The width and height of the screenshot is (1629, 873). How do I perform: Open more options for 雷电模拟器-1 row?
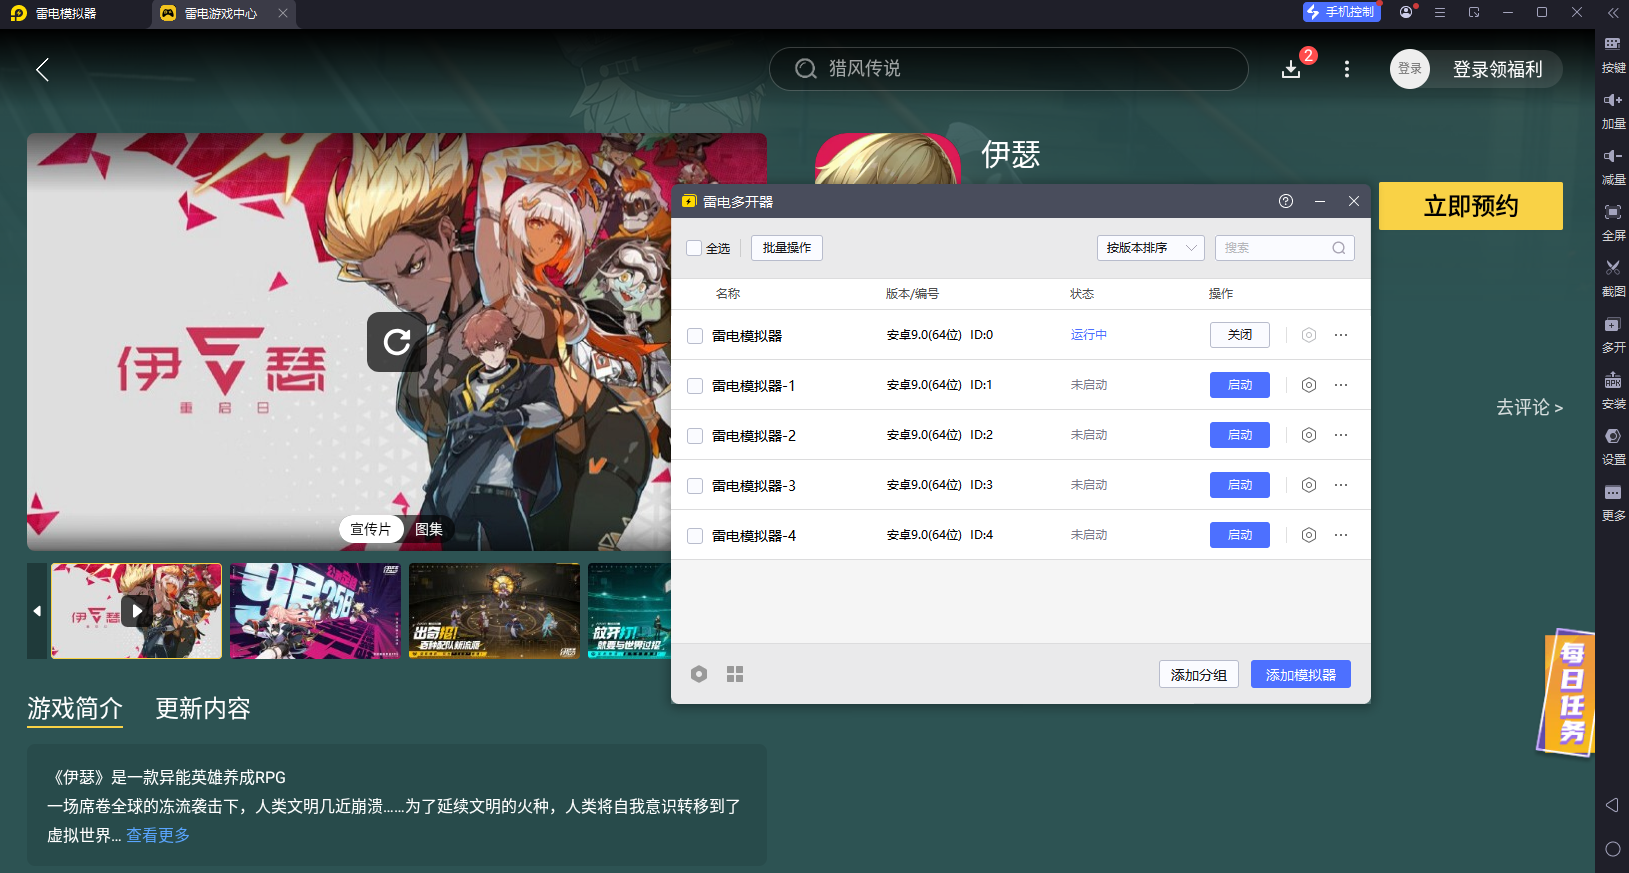(x=1341, y=385)
